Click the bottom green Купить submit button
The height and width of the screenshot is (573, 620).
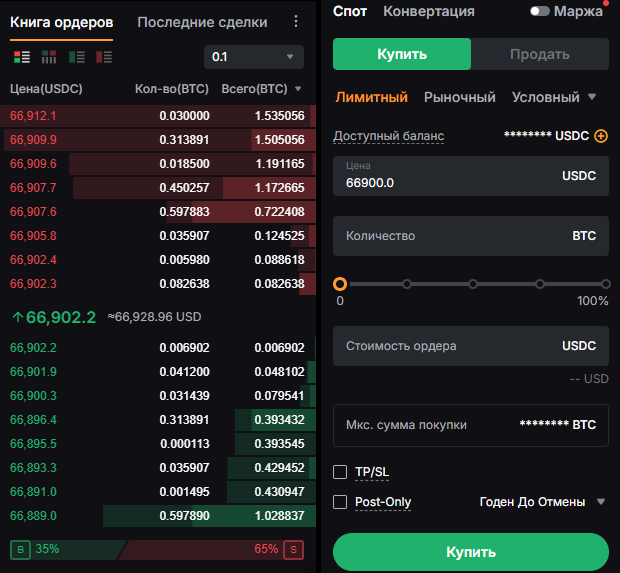(470, 551)
